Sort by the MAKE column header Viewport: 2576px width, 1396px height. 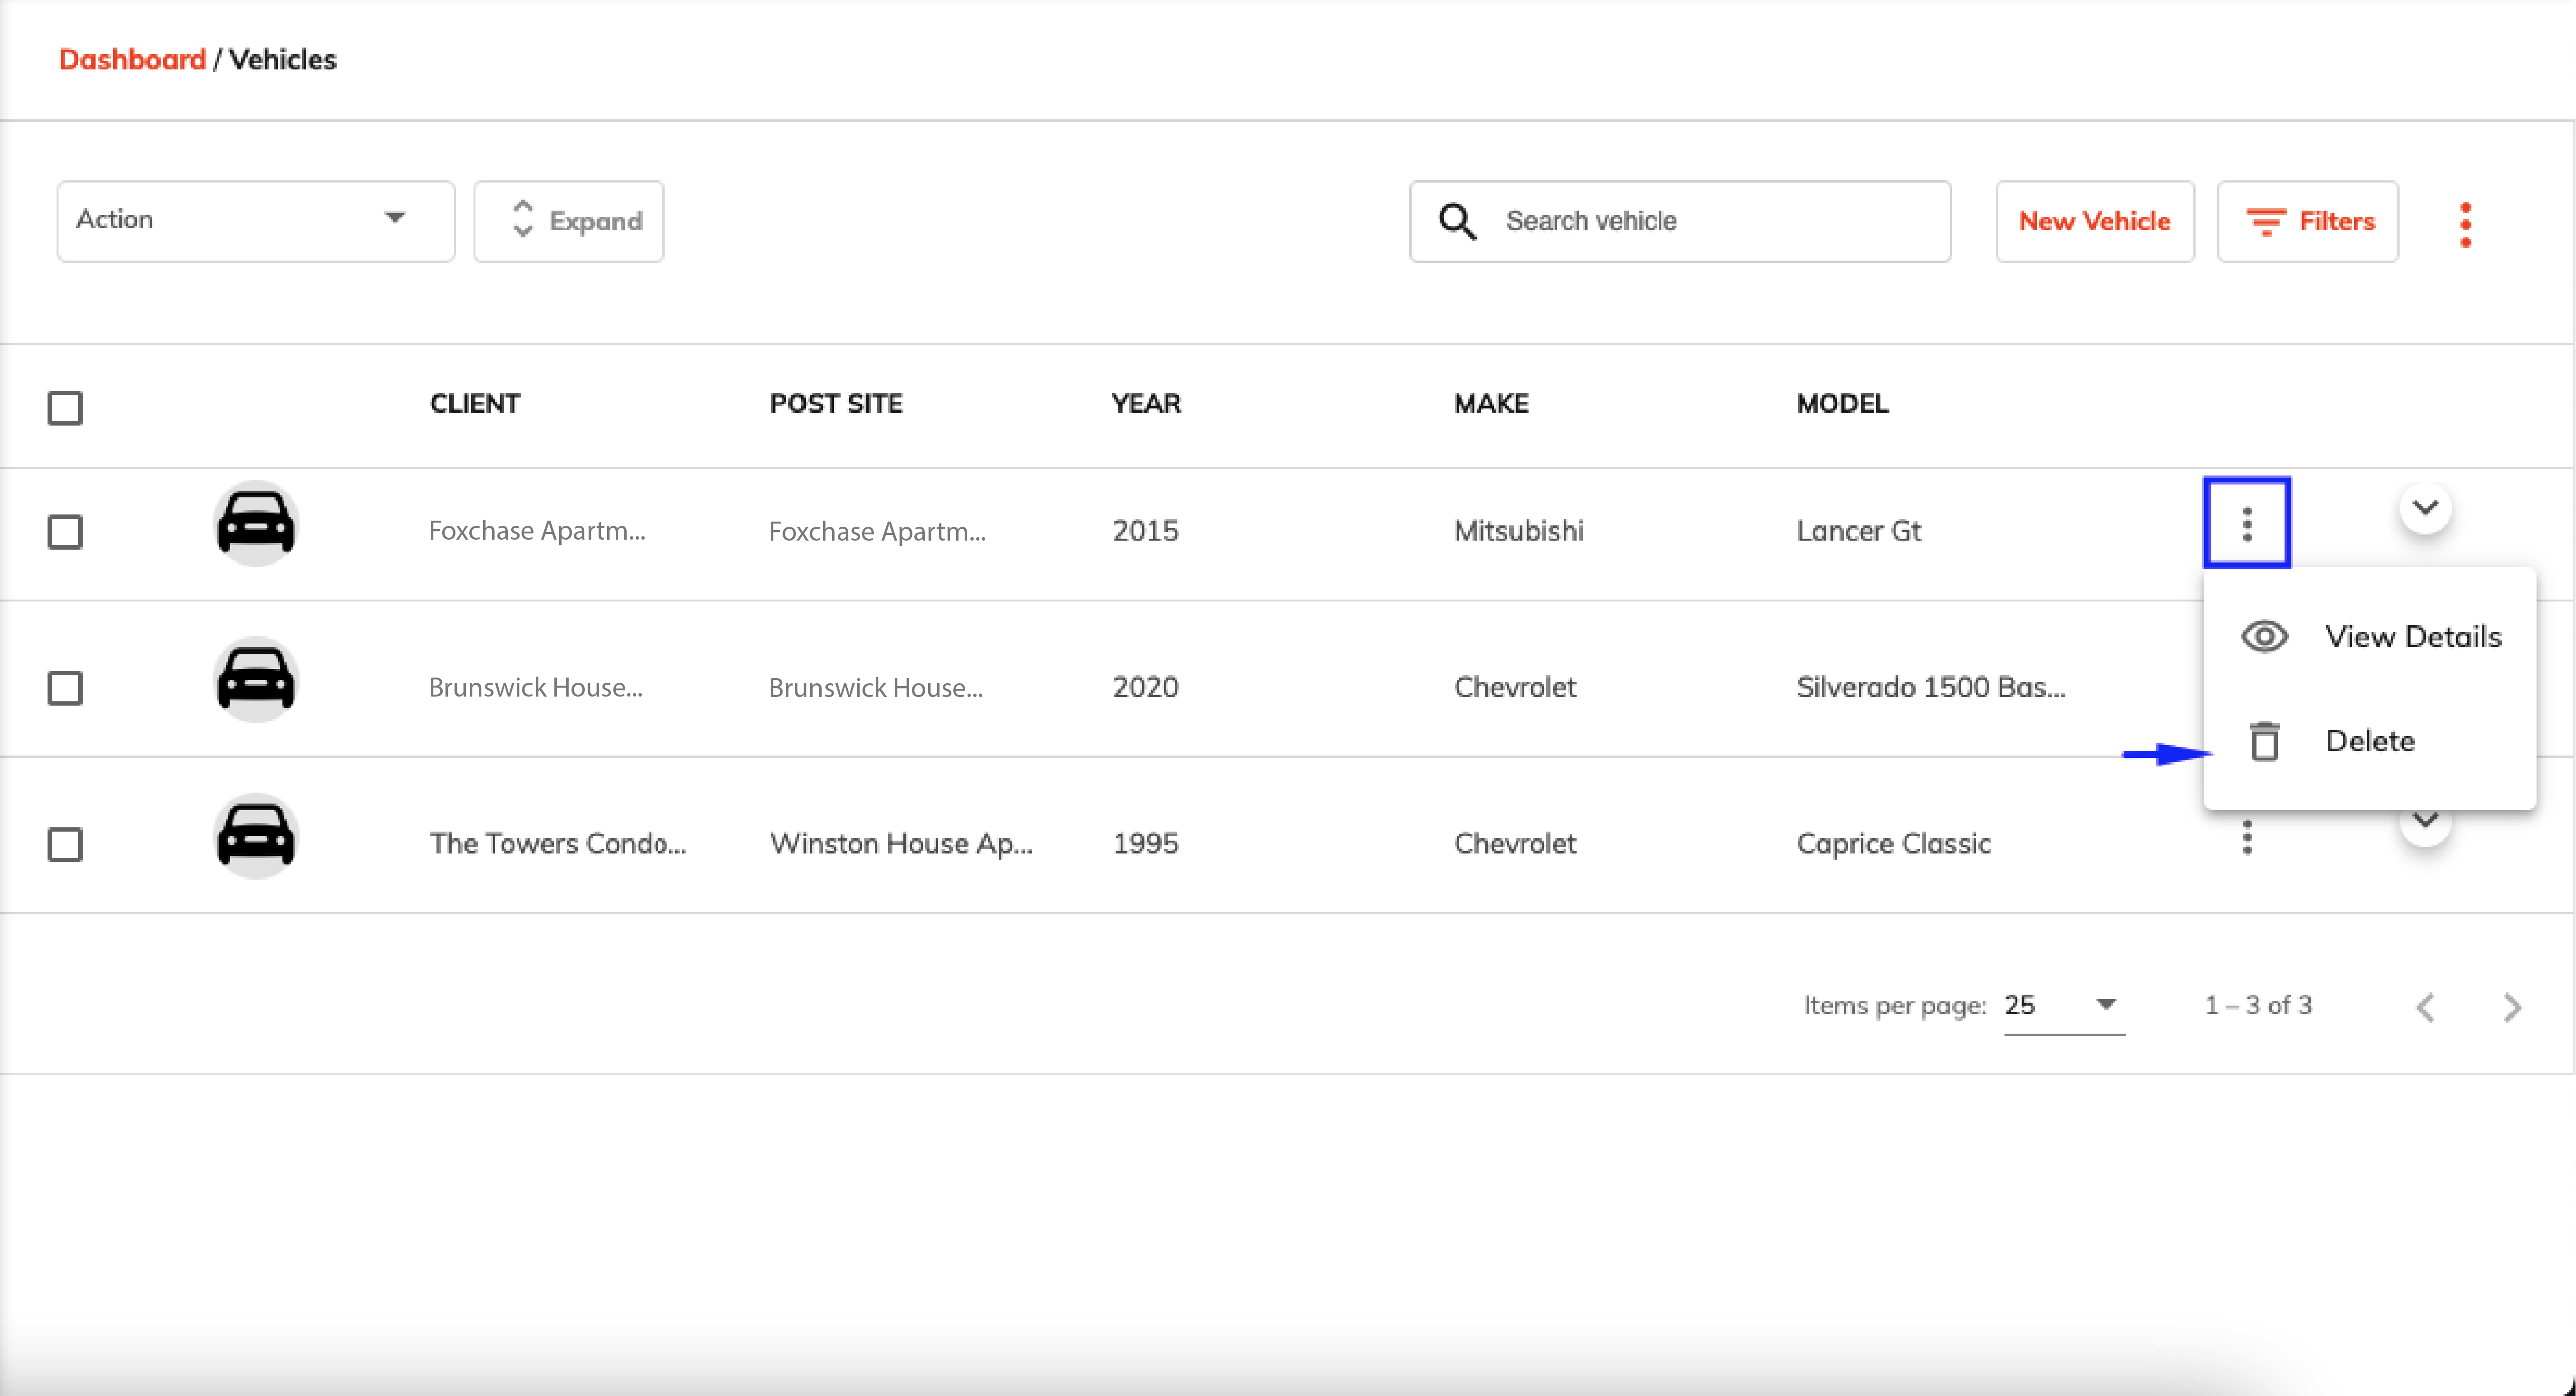pyautogui.click(x=1491, y=403)
